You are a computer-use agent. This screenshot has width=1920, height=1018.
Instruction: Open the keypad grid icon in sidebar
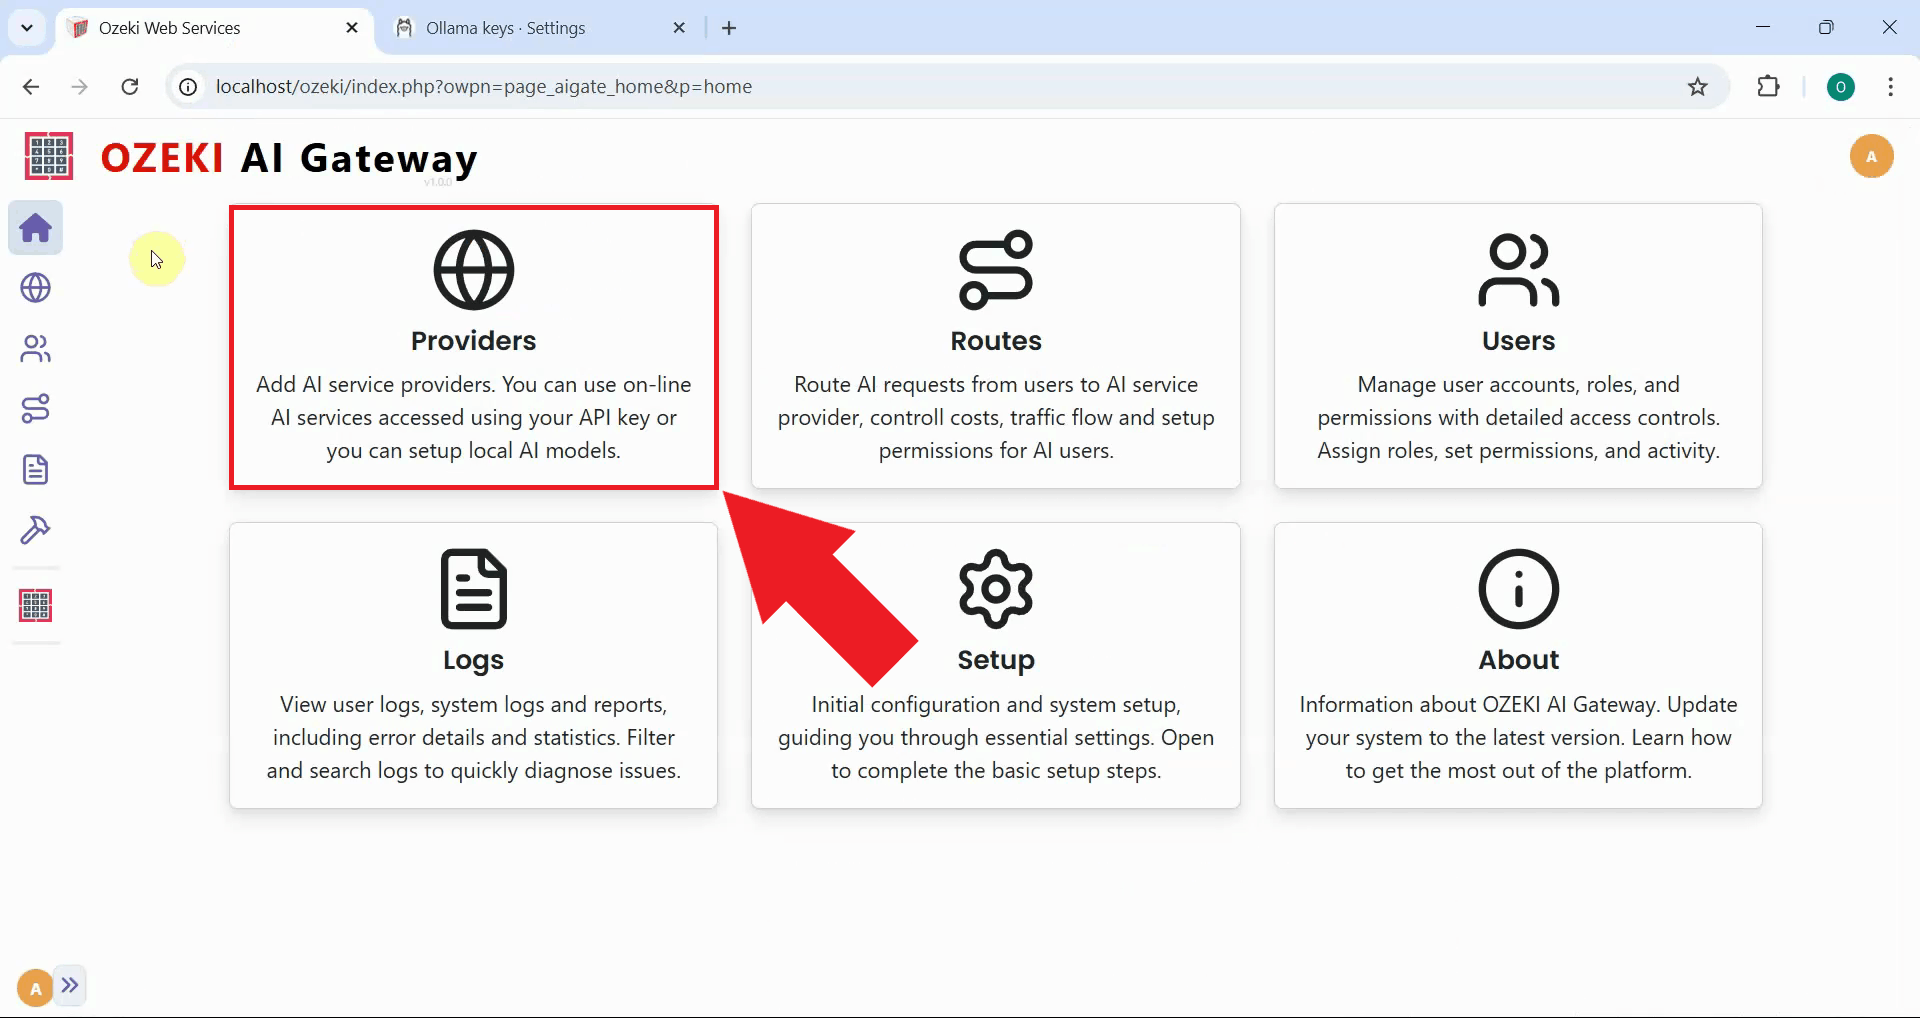(x=35, y=605)
